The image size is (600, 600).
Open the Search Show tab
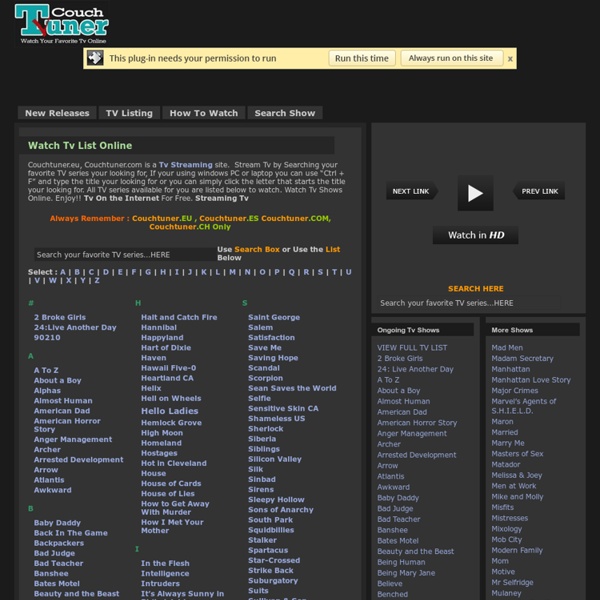tap(285, 113)
